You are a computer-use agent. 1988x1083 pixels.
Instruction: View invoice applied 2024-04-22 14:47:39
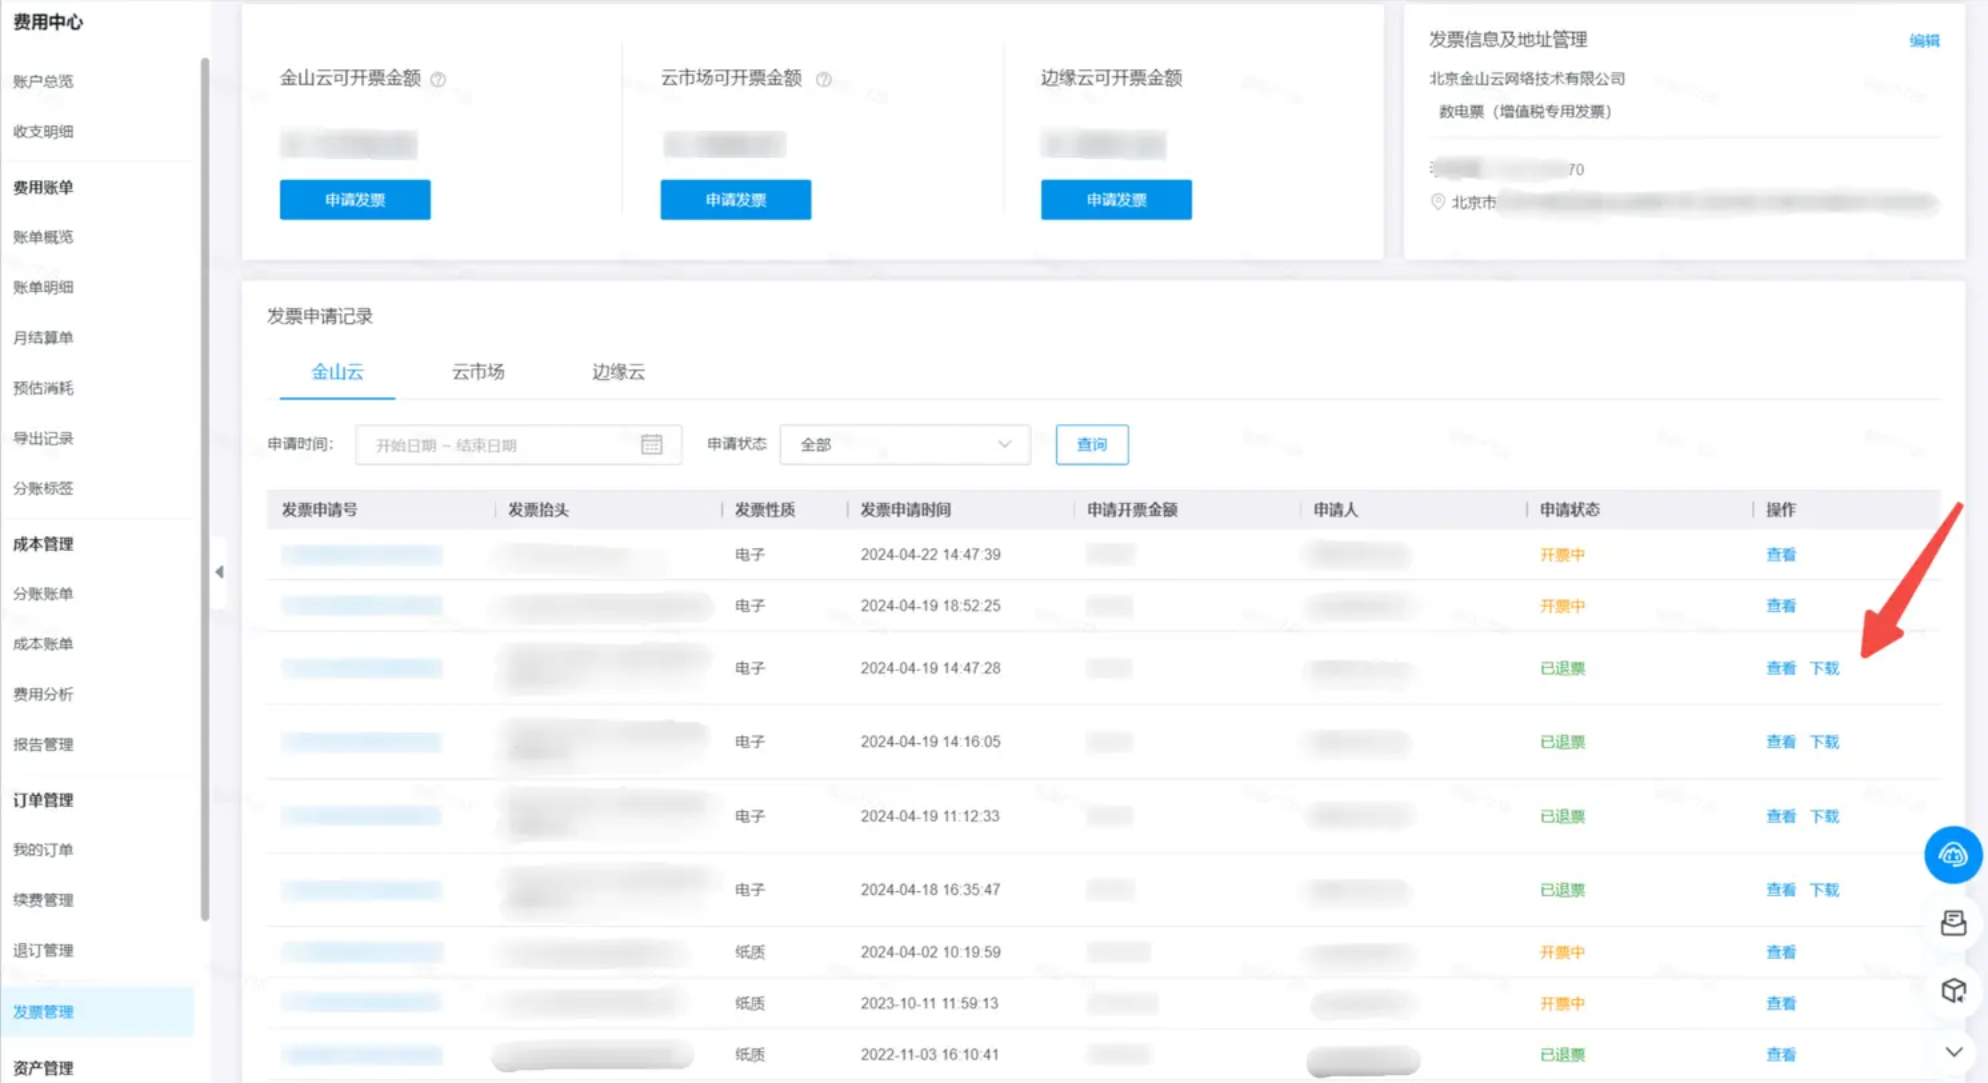point(1780,554)
